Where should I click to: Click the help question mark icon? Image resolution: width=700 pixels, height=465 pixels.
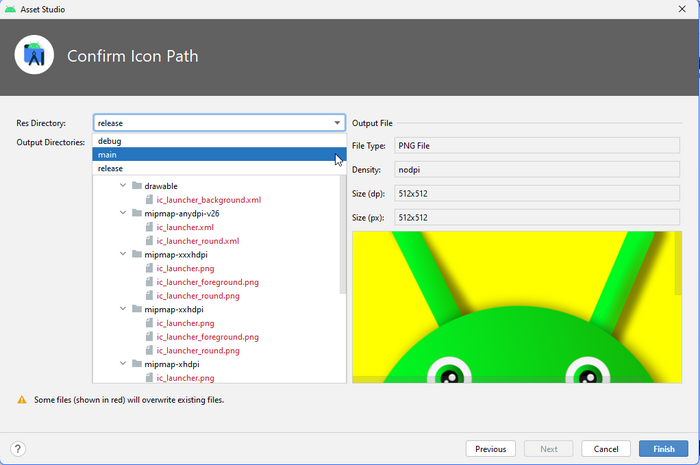pyautogui.click(x=18, y=449)
